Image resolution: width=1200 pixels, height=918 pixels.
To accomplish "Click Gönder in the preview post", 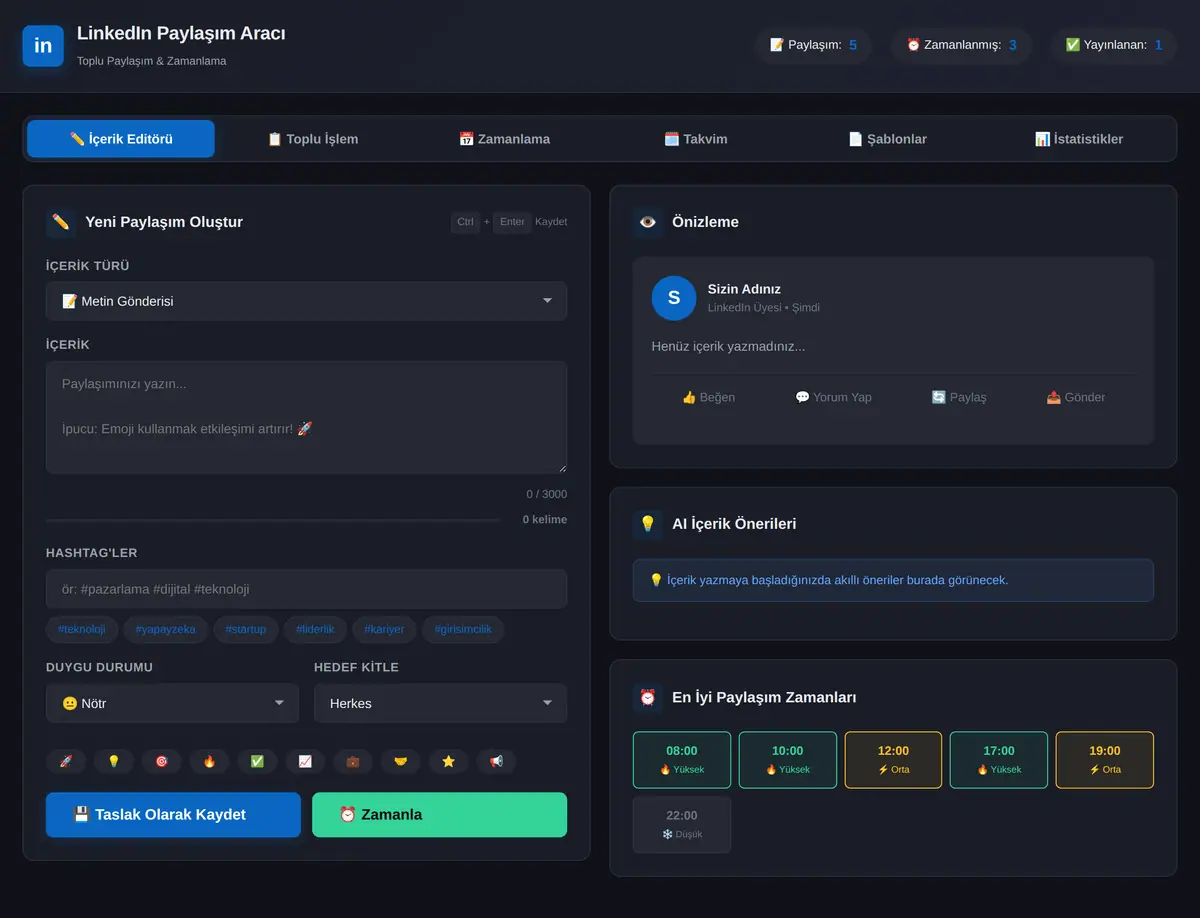I will point(1076,397).
